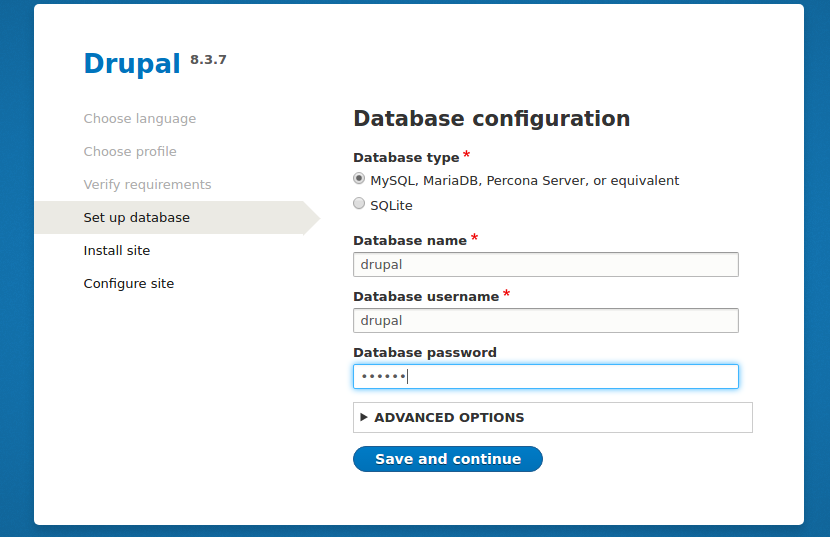830x537 pixels.
Task: Click the 8.3.7 version number
Action: tap(208, 60)
